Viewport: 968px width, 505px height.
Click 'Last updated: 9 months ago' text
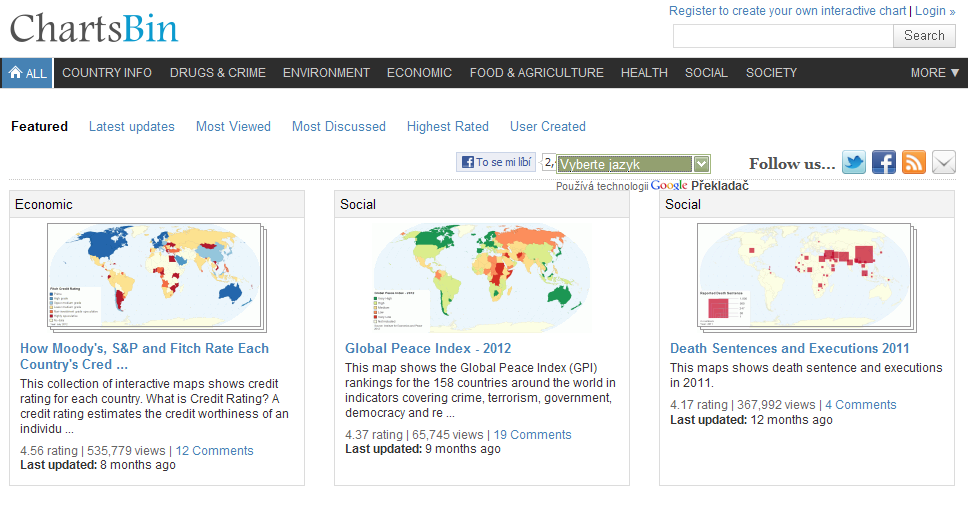[423, 449]
